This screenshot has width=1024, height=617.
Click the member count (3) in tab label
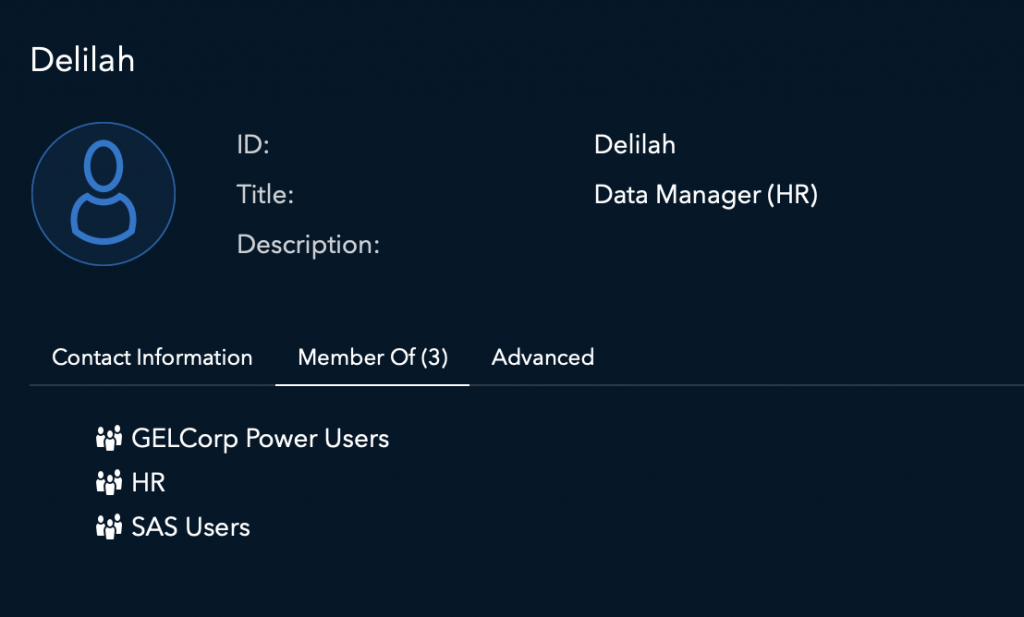pyautogui.click(x=434, y=357)
